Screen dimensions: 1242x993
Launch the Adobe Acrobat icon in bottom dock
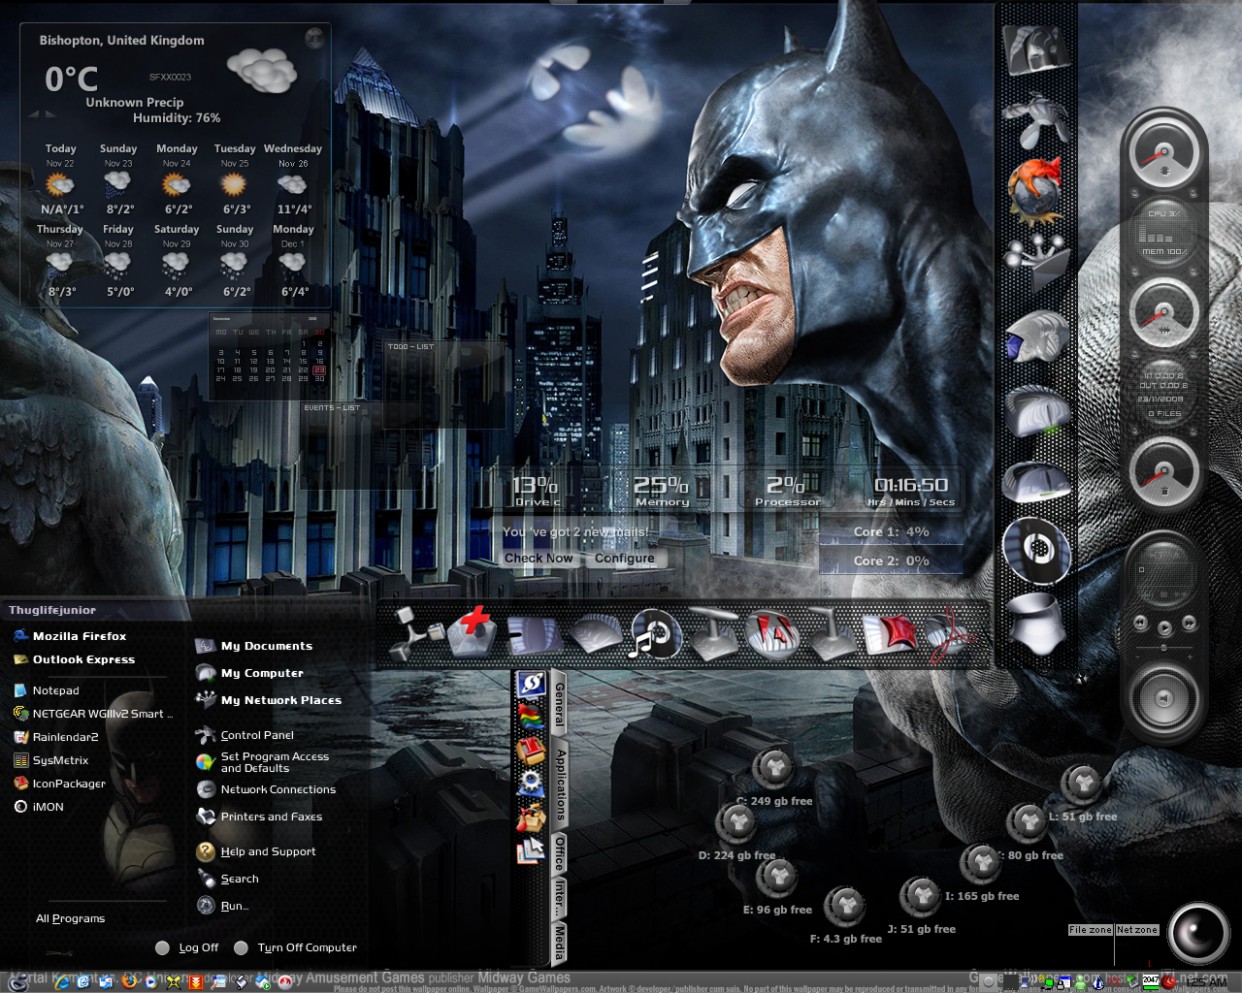949,634
